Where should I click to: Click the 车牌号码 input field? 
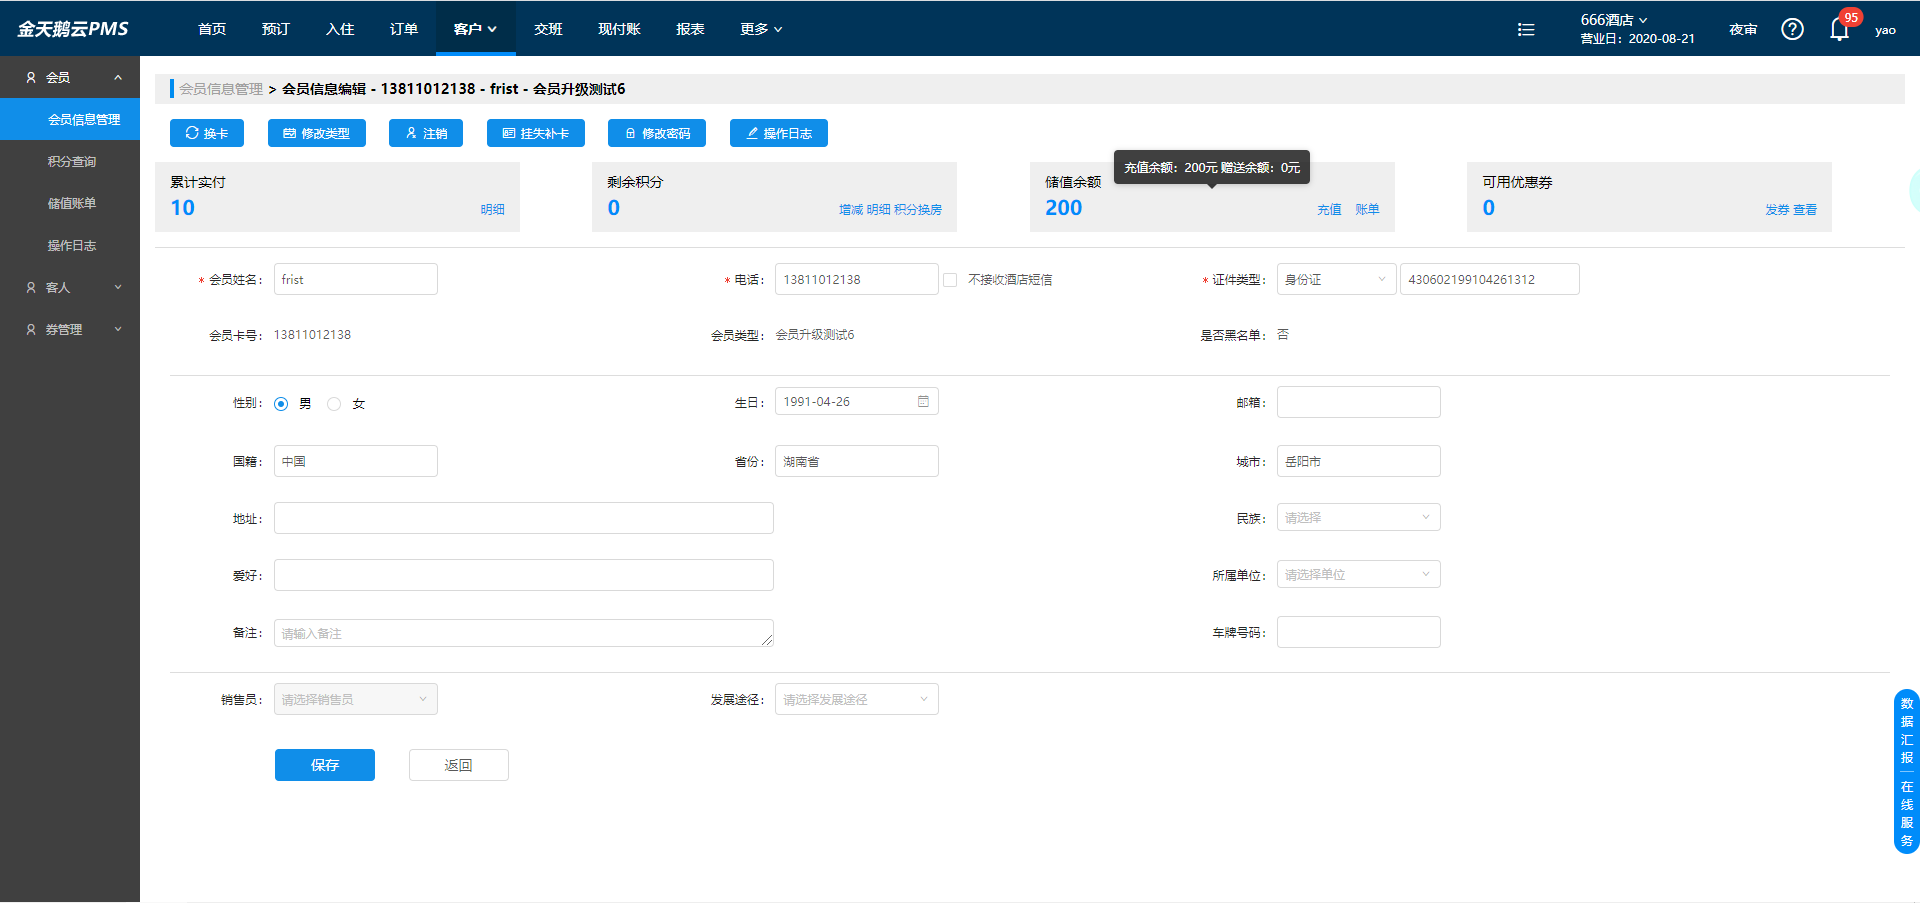[1359, 632]
